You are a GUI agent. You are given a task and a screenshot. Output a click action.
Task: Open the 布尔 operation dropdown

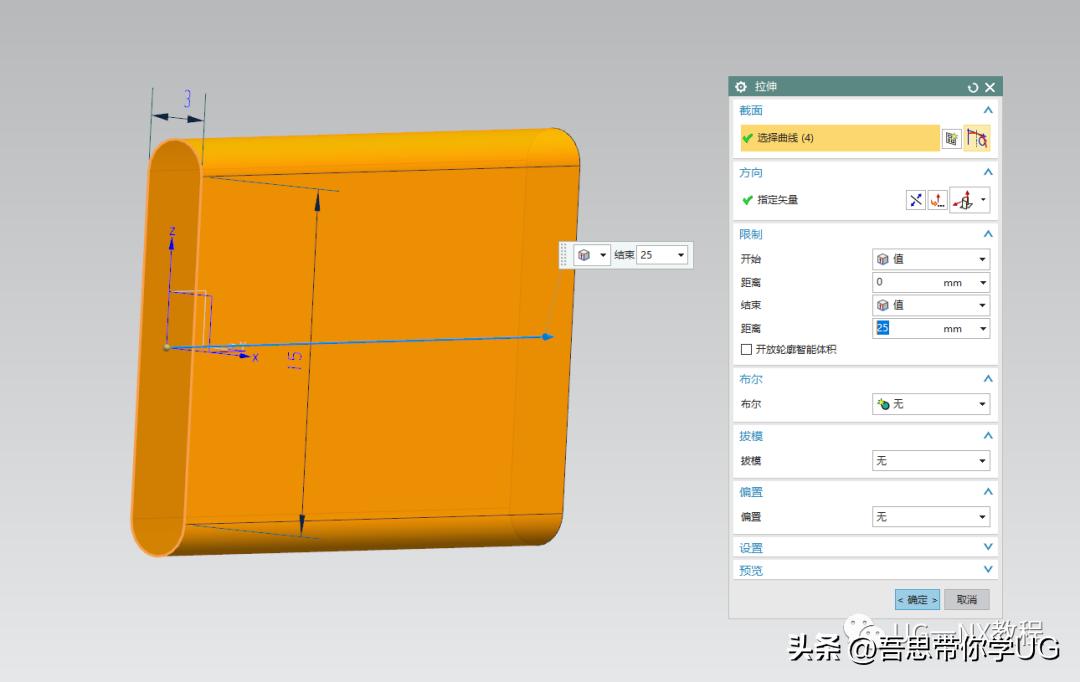(x=930, y=404)
